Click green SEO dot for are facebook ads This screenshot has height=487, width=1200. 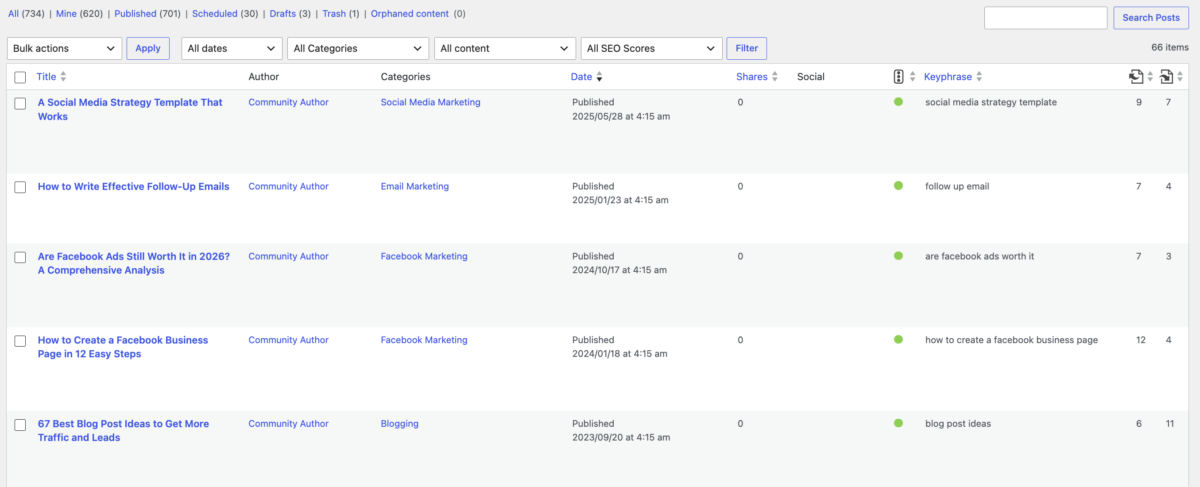click(898, 256)
